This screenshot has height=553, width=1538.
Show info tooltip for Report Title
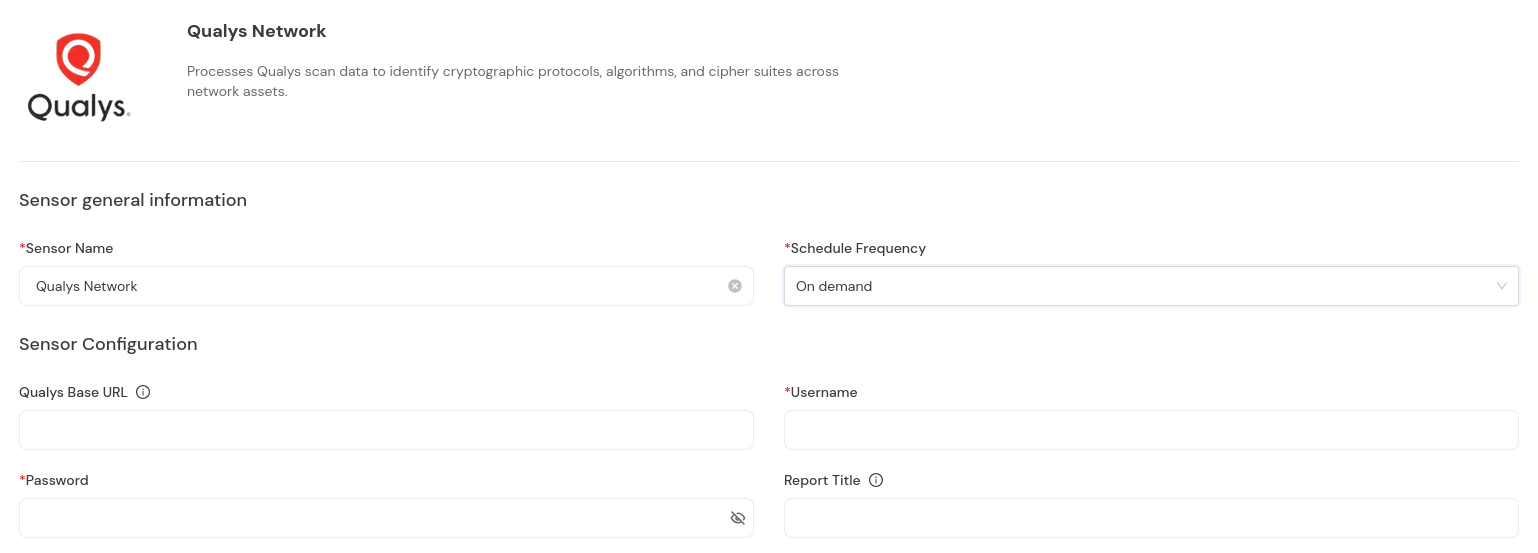tap(876, 480)
